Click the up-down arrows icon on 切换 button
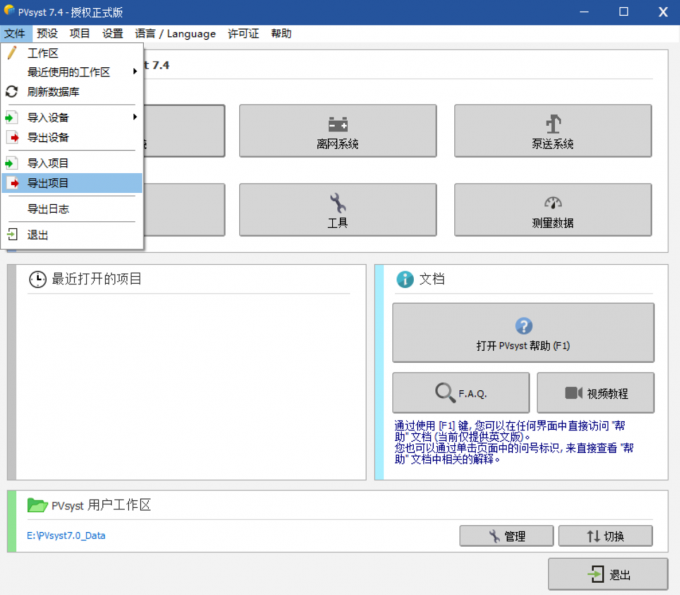This screenshot has height=595, width=680. (593, 536)
